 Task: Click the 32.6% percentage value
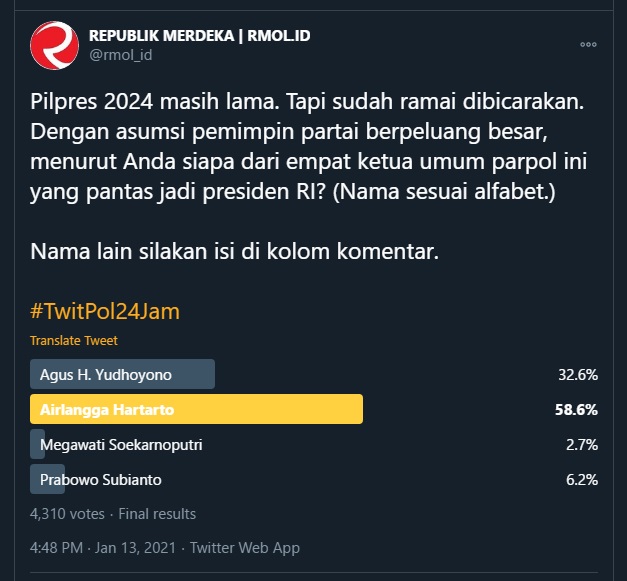tap(577, 375)
